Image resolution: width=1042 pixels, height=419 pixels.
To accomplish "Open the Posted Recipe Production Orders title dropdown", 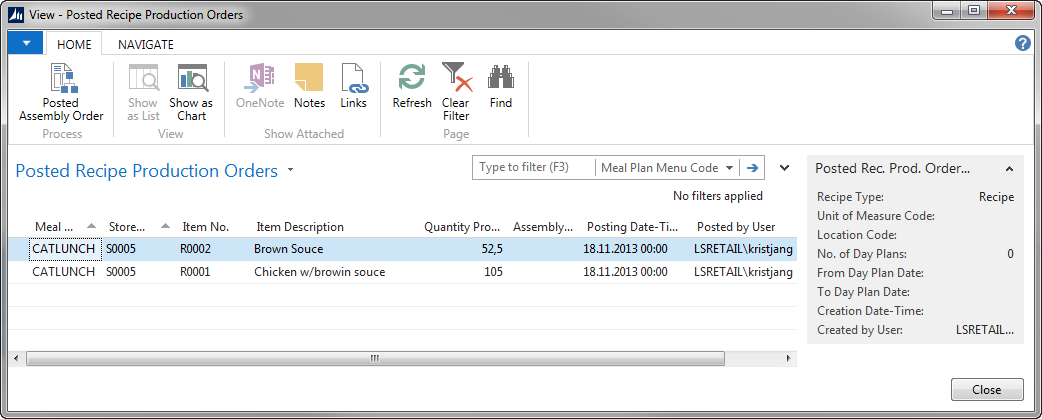I will [x=290, y=171].
